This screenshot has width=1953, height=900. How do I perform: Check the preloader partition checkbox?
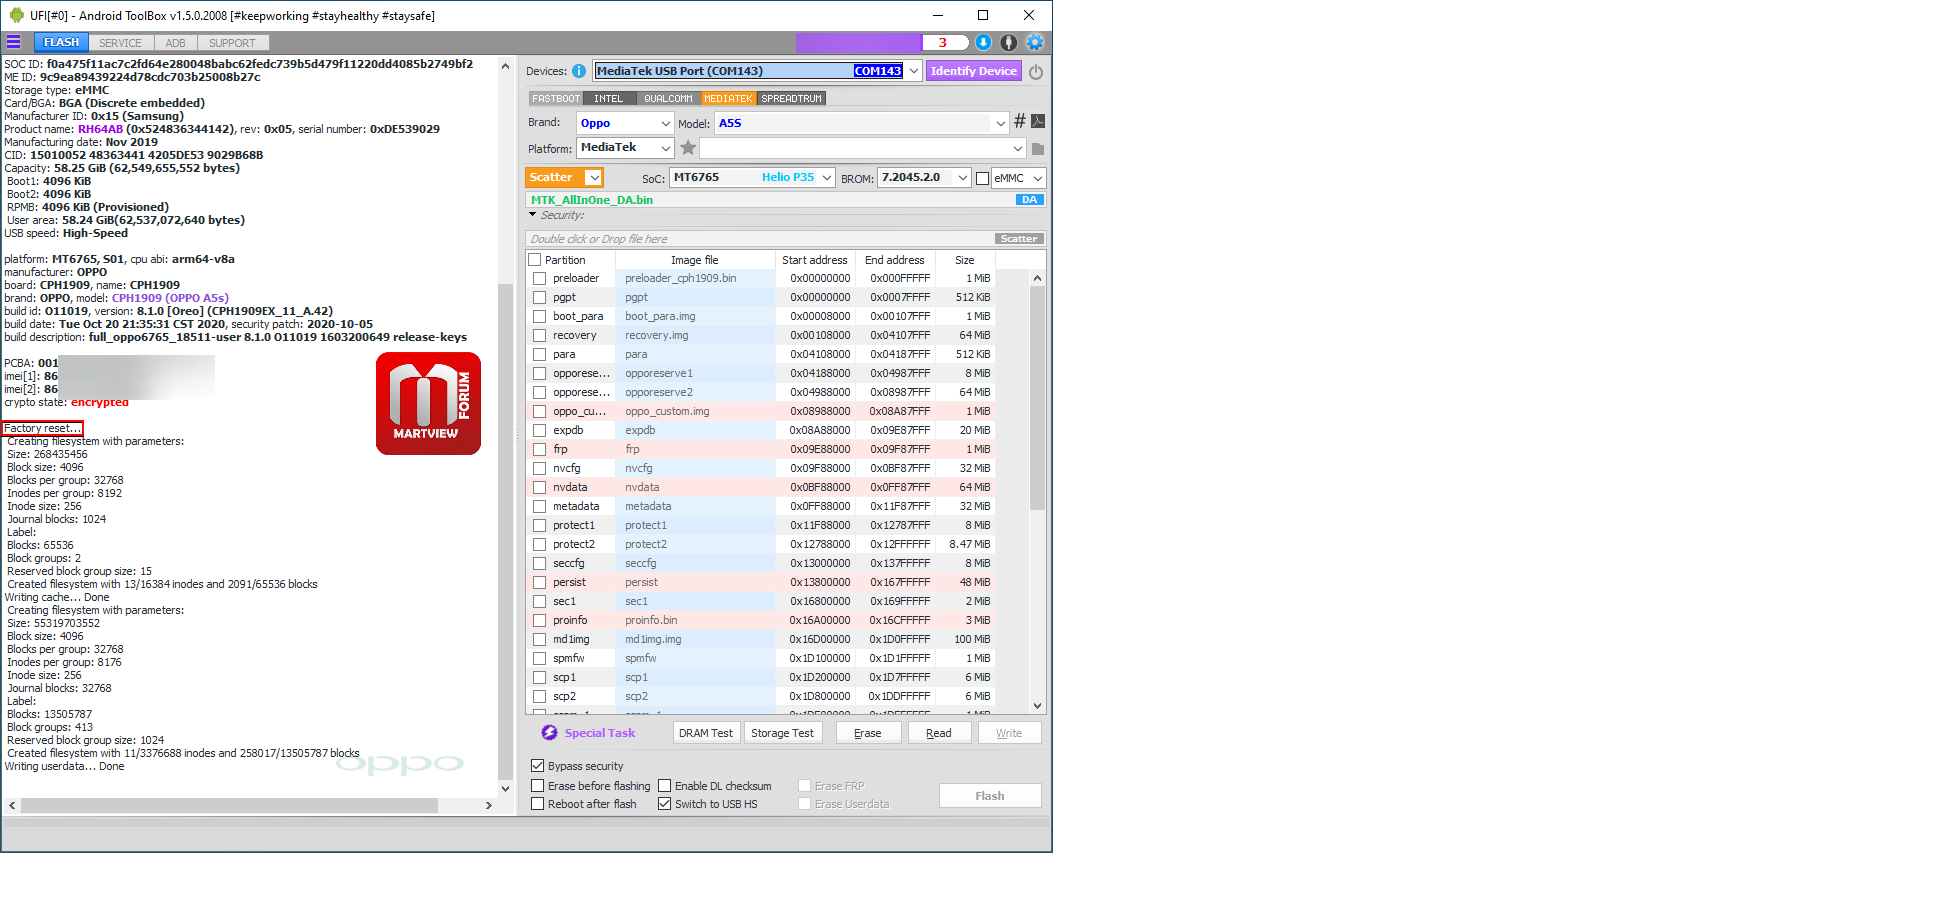(x=540, y=279)
